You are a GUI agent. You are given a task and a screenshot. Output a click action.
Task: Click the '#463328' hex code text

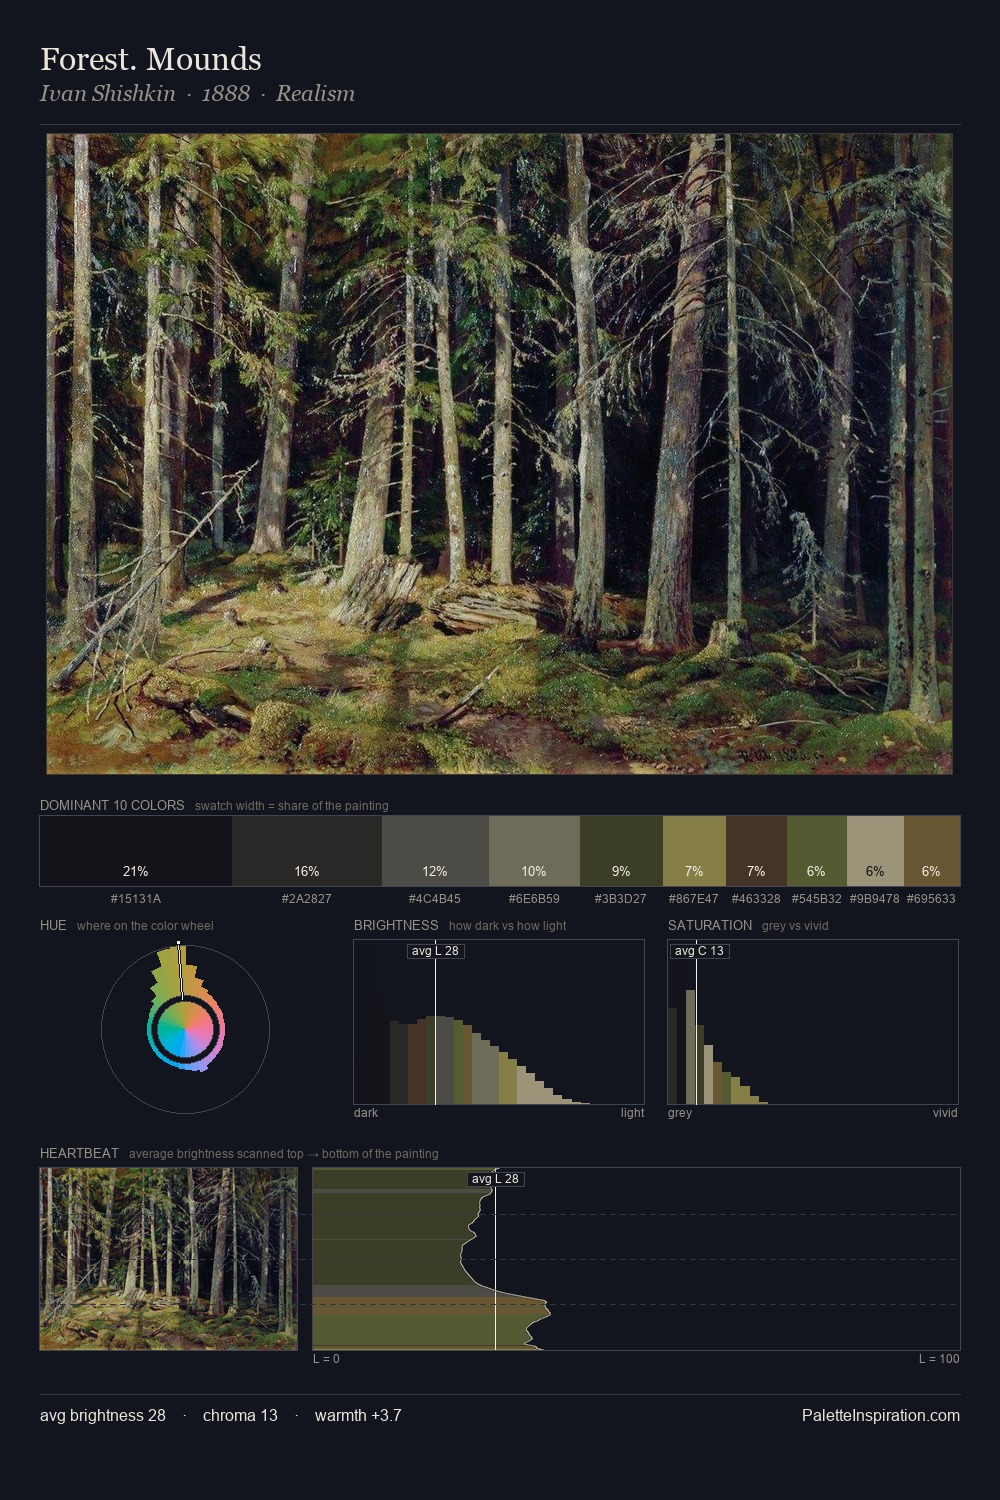coord(756,899)
